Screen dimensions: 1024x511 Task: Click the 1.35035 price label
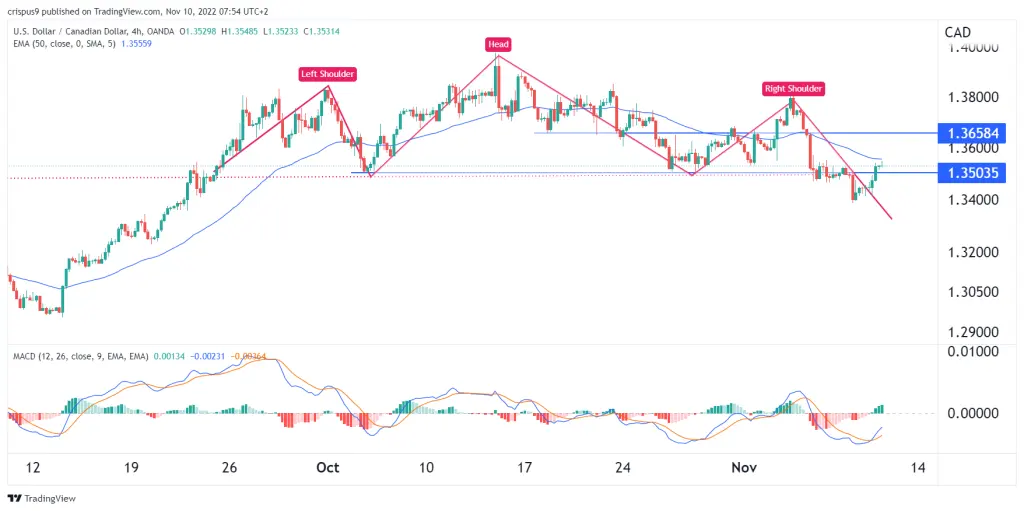coord(972,173)
